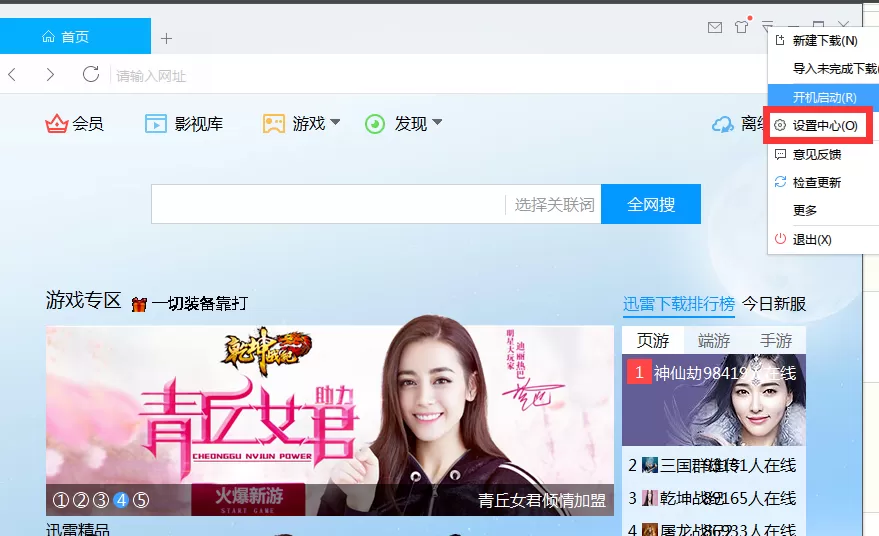This screenshot has width=879, height=536.
Task: Show banner slide 2
Action: 81,500
